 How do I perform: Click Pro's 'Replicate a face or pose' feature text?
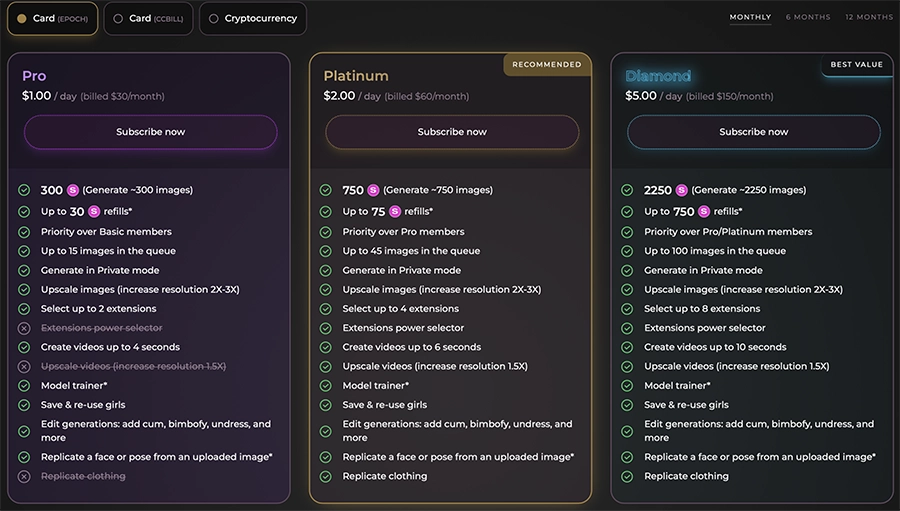(157, 457)
